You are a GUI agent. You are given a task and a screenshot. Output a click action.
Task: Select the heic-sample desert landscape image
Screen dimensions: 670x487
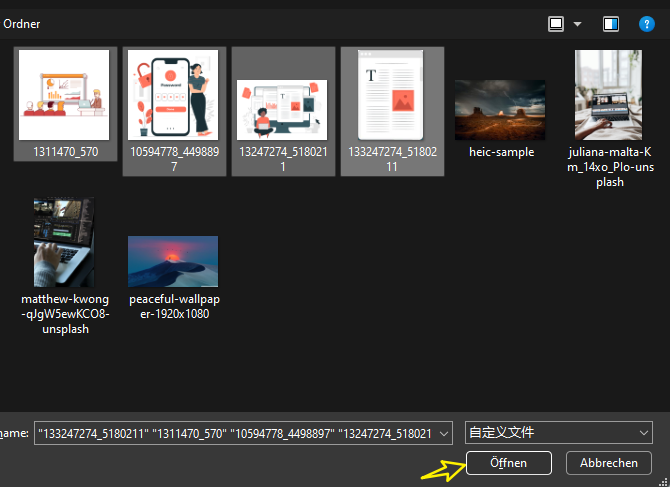pos(500,110)
